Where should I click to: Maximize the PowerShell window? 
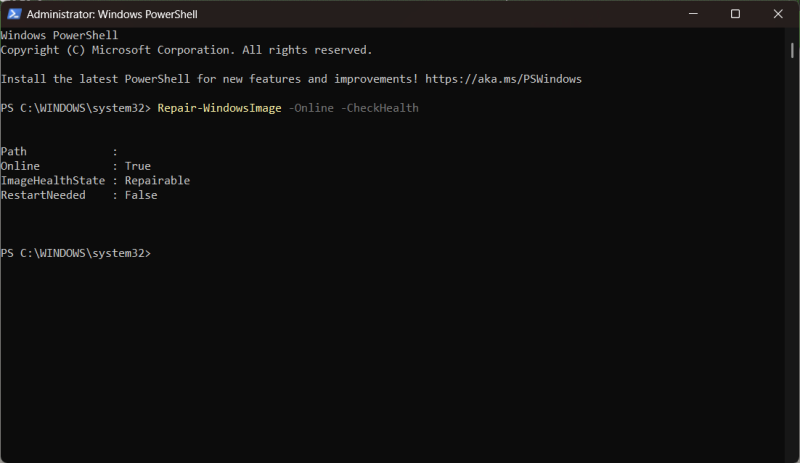[735, 14]
